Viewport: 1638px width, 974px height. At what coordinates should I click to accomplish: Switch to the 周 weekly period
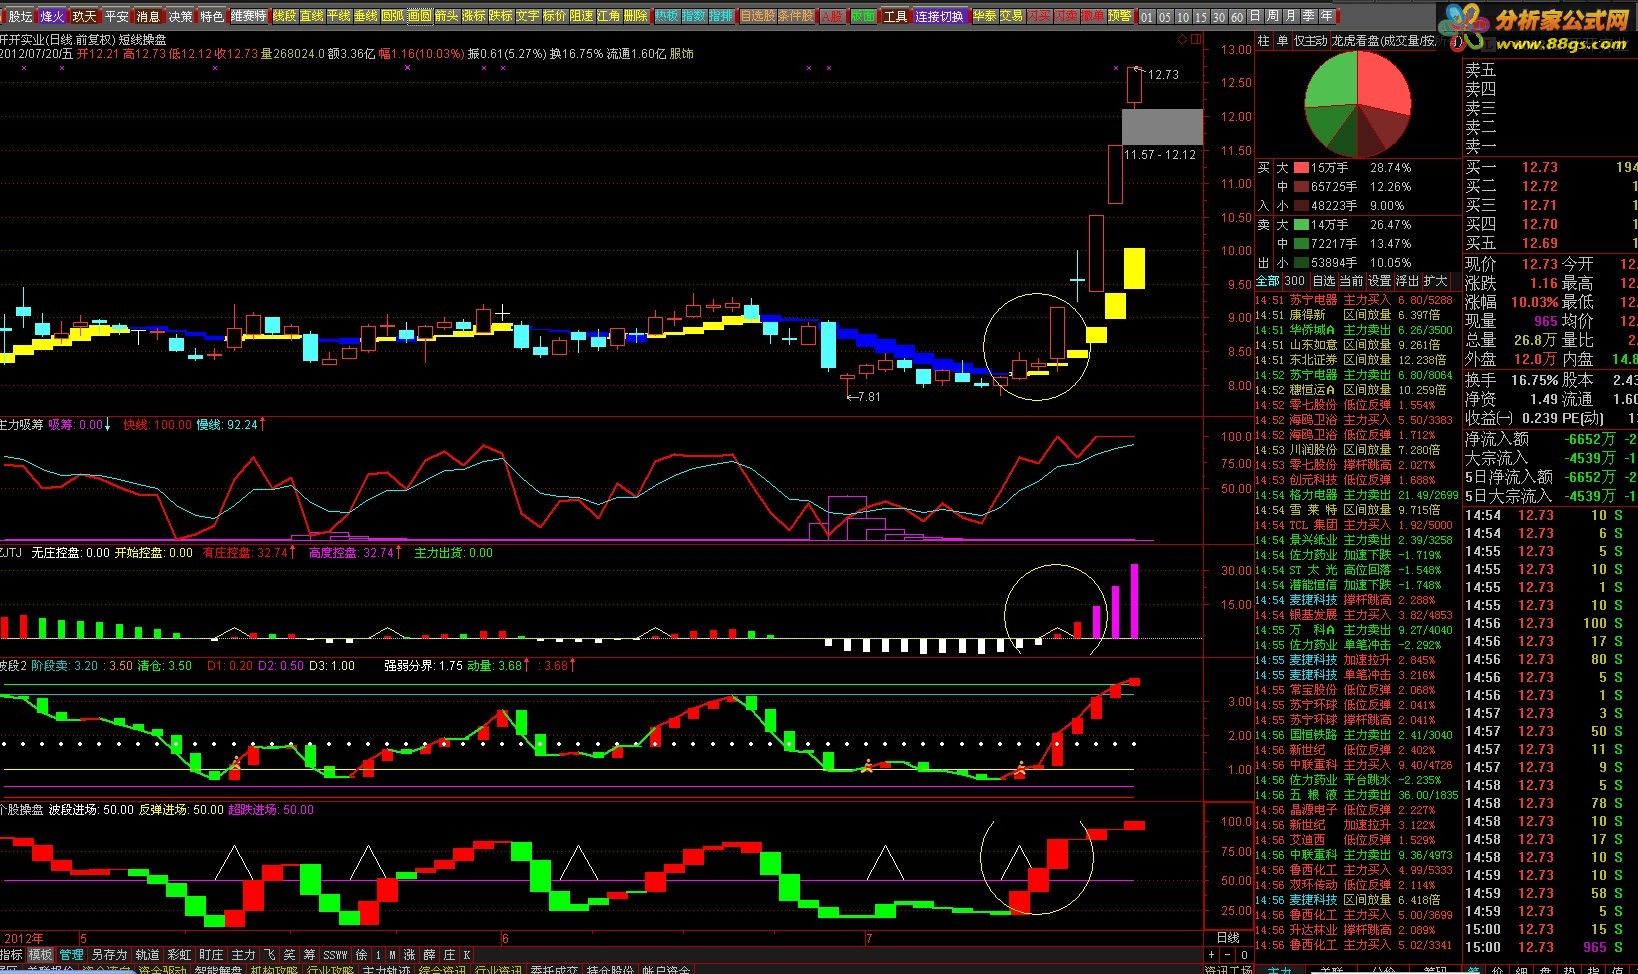(x=1272, y=16)
